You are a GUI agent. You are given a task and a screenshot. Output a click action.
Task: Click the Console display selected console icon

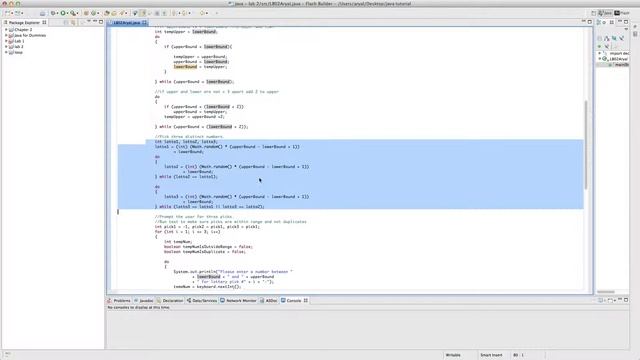pyautogui.click(x=600, y=300)
